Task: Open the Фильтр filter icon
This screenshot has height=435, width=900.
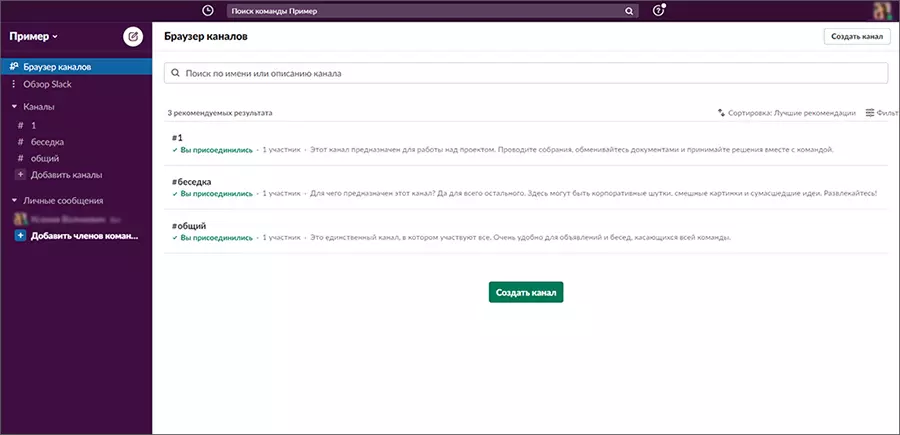Action: (870, 113)
